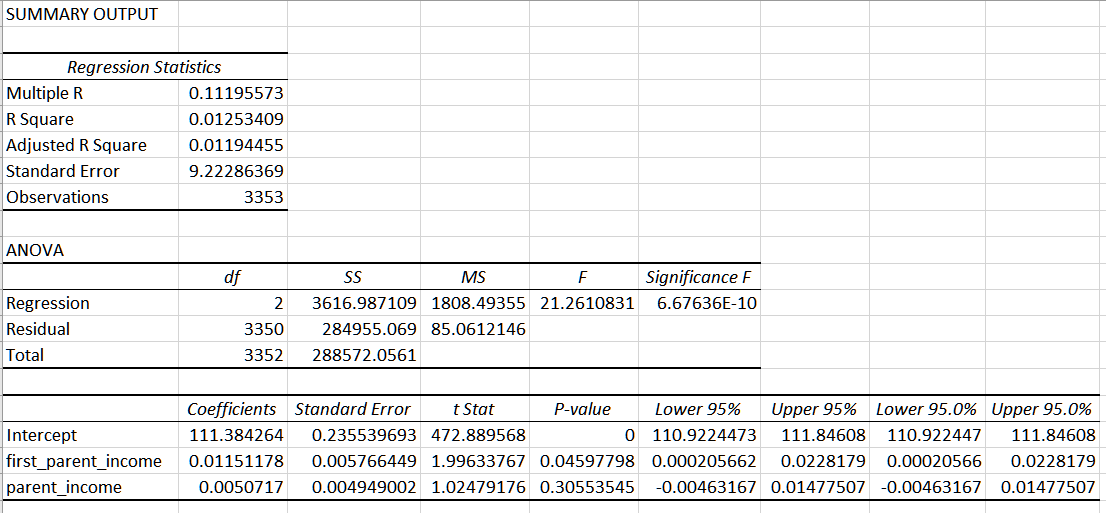Click Regression SS value 3616.987109
Image resolution: width=1106 pixels, height=513 pixels.
pyautogui.click(x=353, y=303)
